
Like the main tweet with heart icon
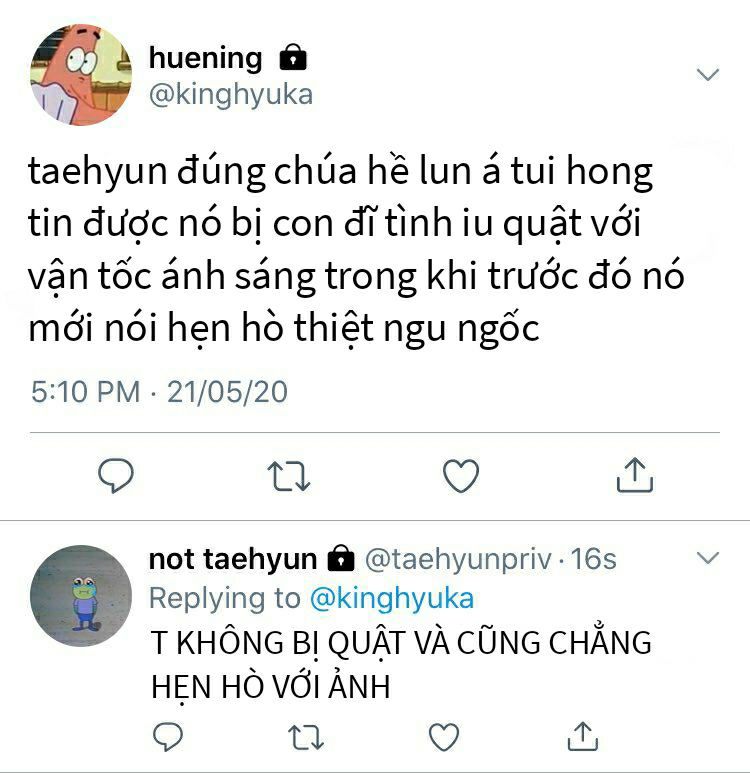(x=461, y=476)
